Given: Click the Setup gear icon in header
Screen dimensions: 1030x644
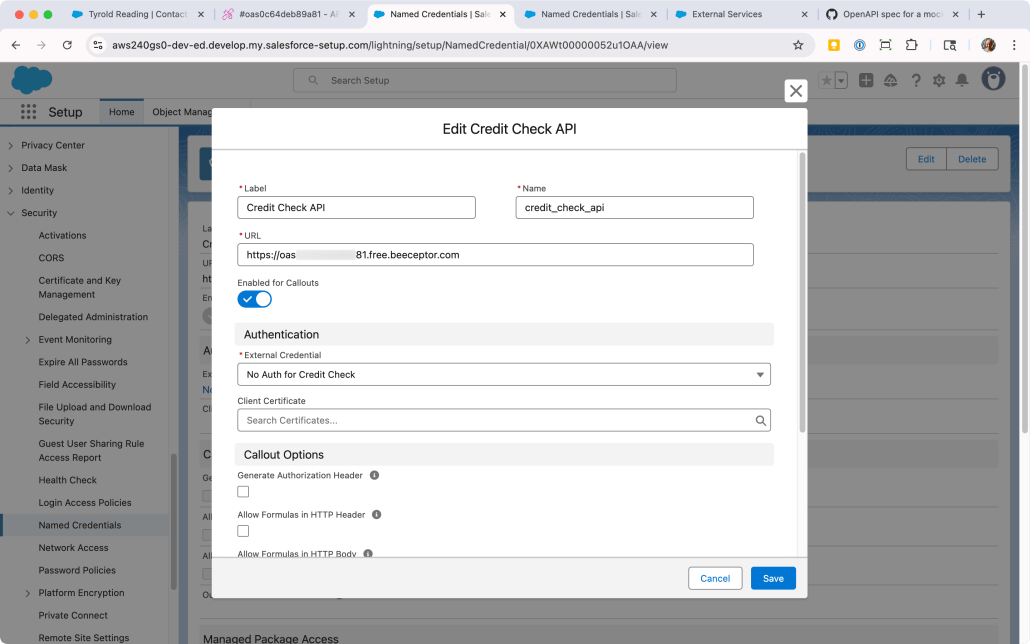Looking at the screenshot, I should (x=941, y=79).
